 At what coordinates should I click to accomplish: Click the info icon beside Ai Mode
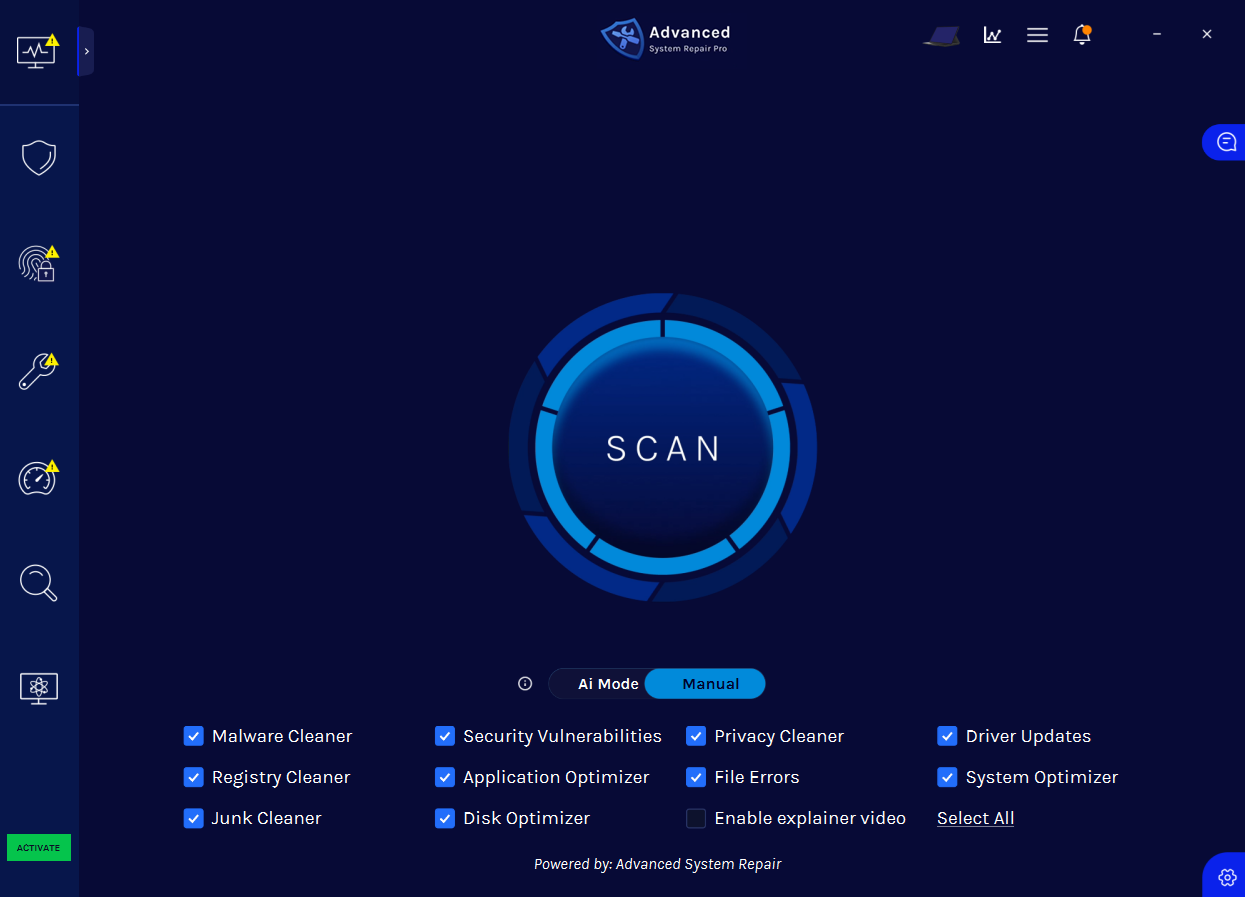[525, 684]
